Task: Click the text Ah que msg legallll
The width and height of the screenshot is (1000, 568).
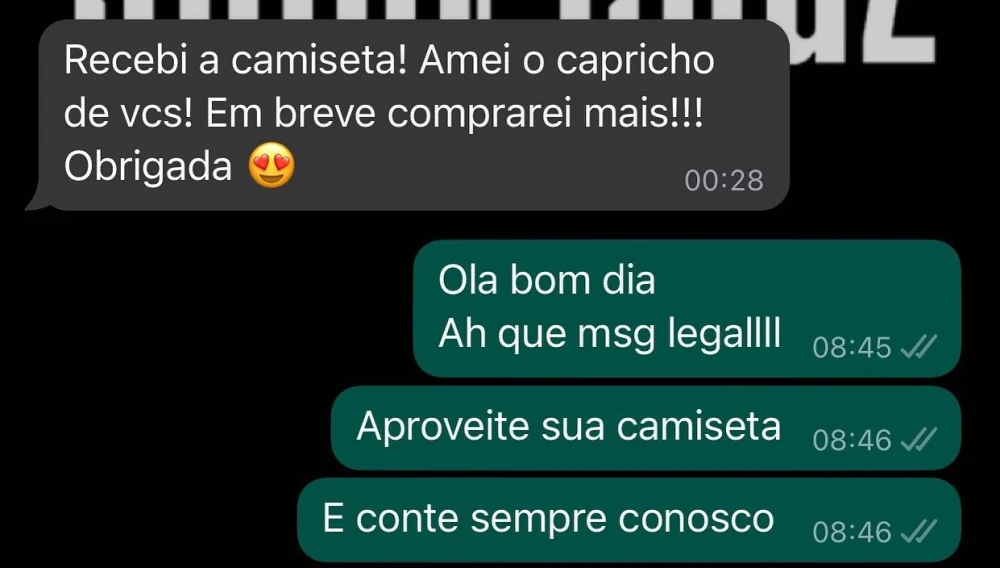Action: 610,334
